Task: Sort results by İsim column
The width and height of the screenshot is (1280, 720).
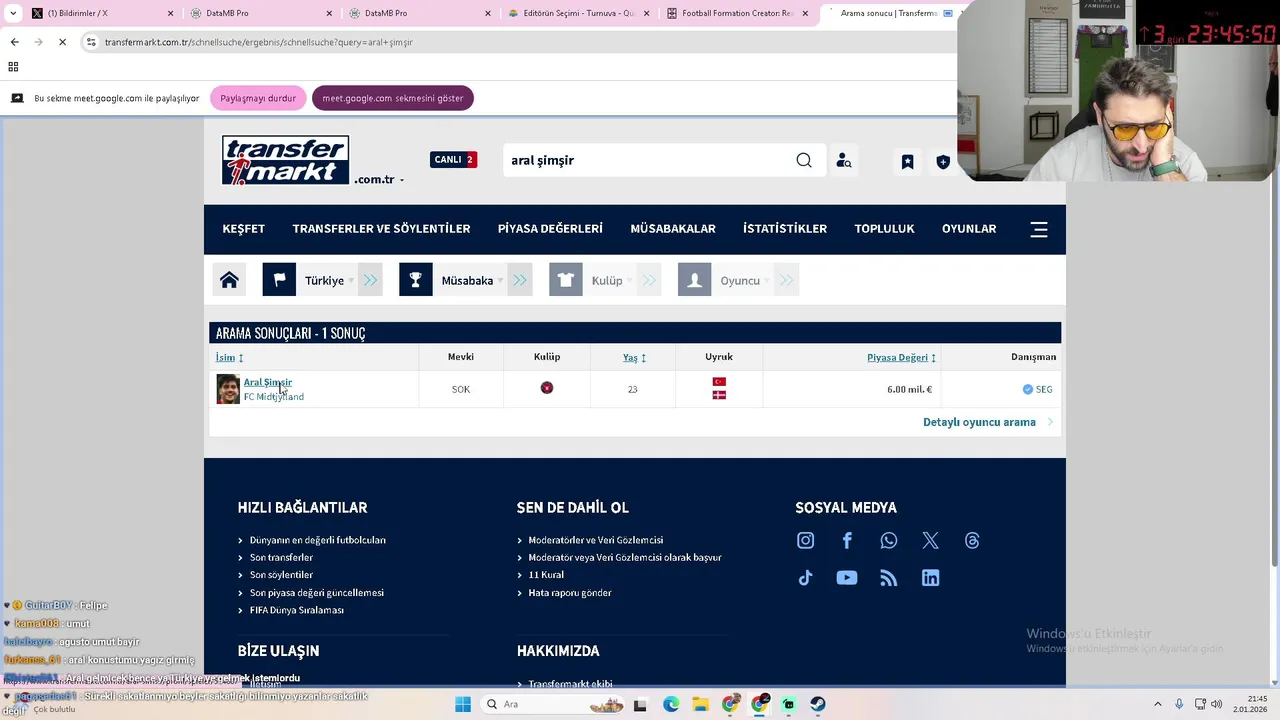Action: 229,357
